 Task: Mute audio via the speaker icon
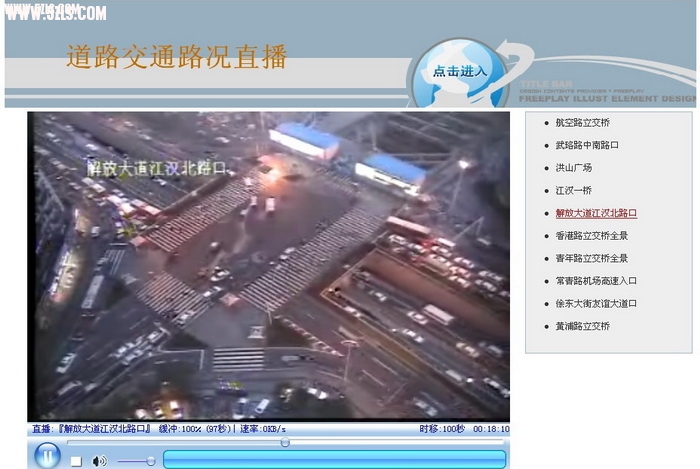point(99,461)
